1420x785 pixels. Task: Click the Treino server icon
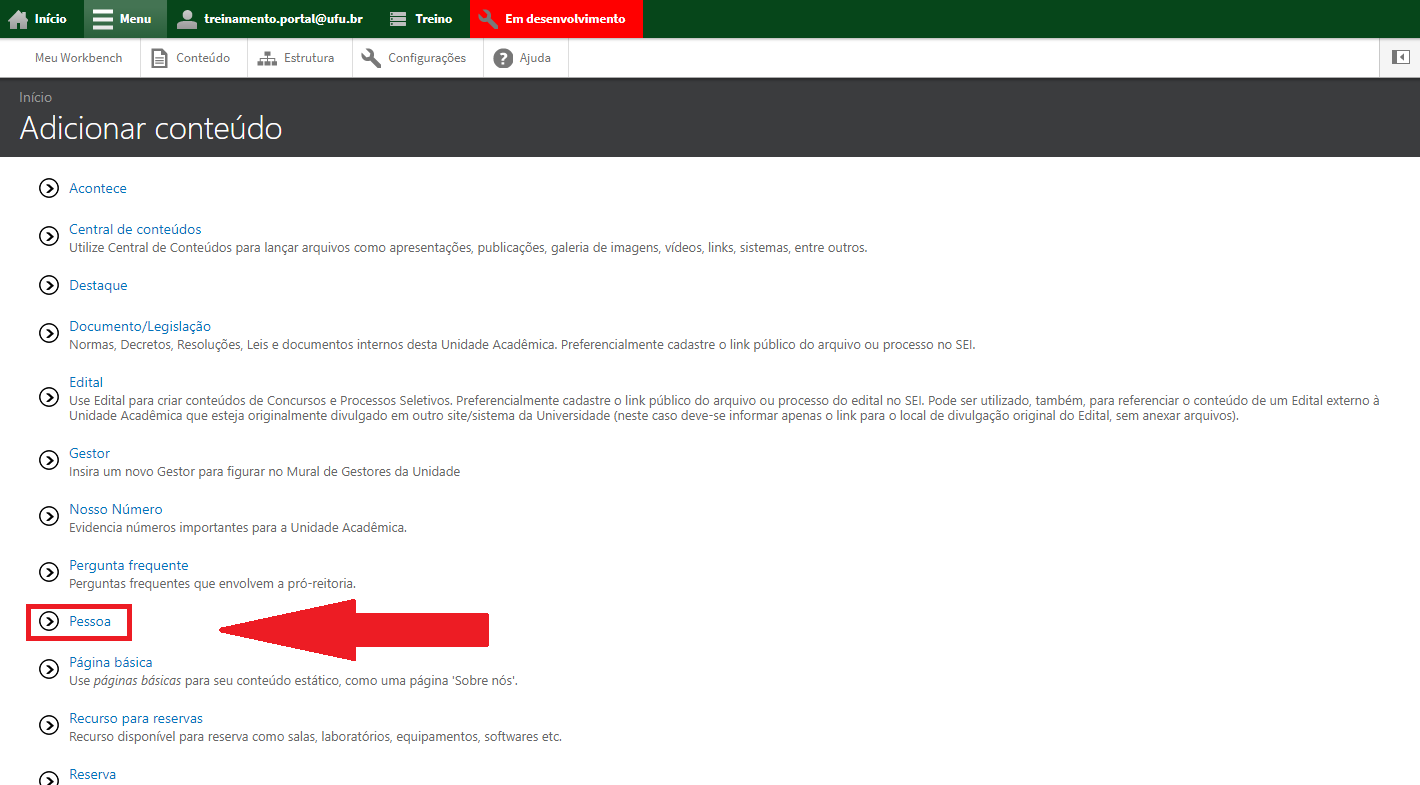[x=398, y=19]
